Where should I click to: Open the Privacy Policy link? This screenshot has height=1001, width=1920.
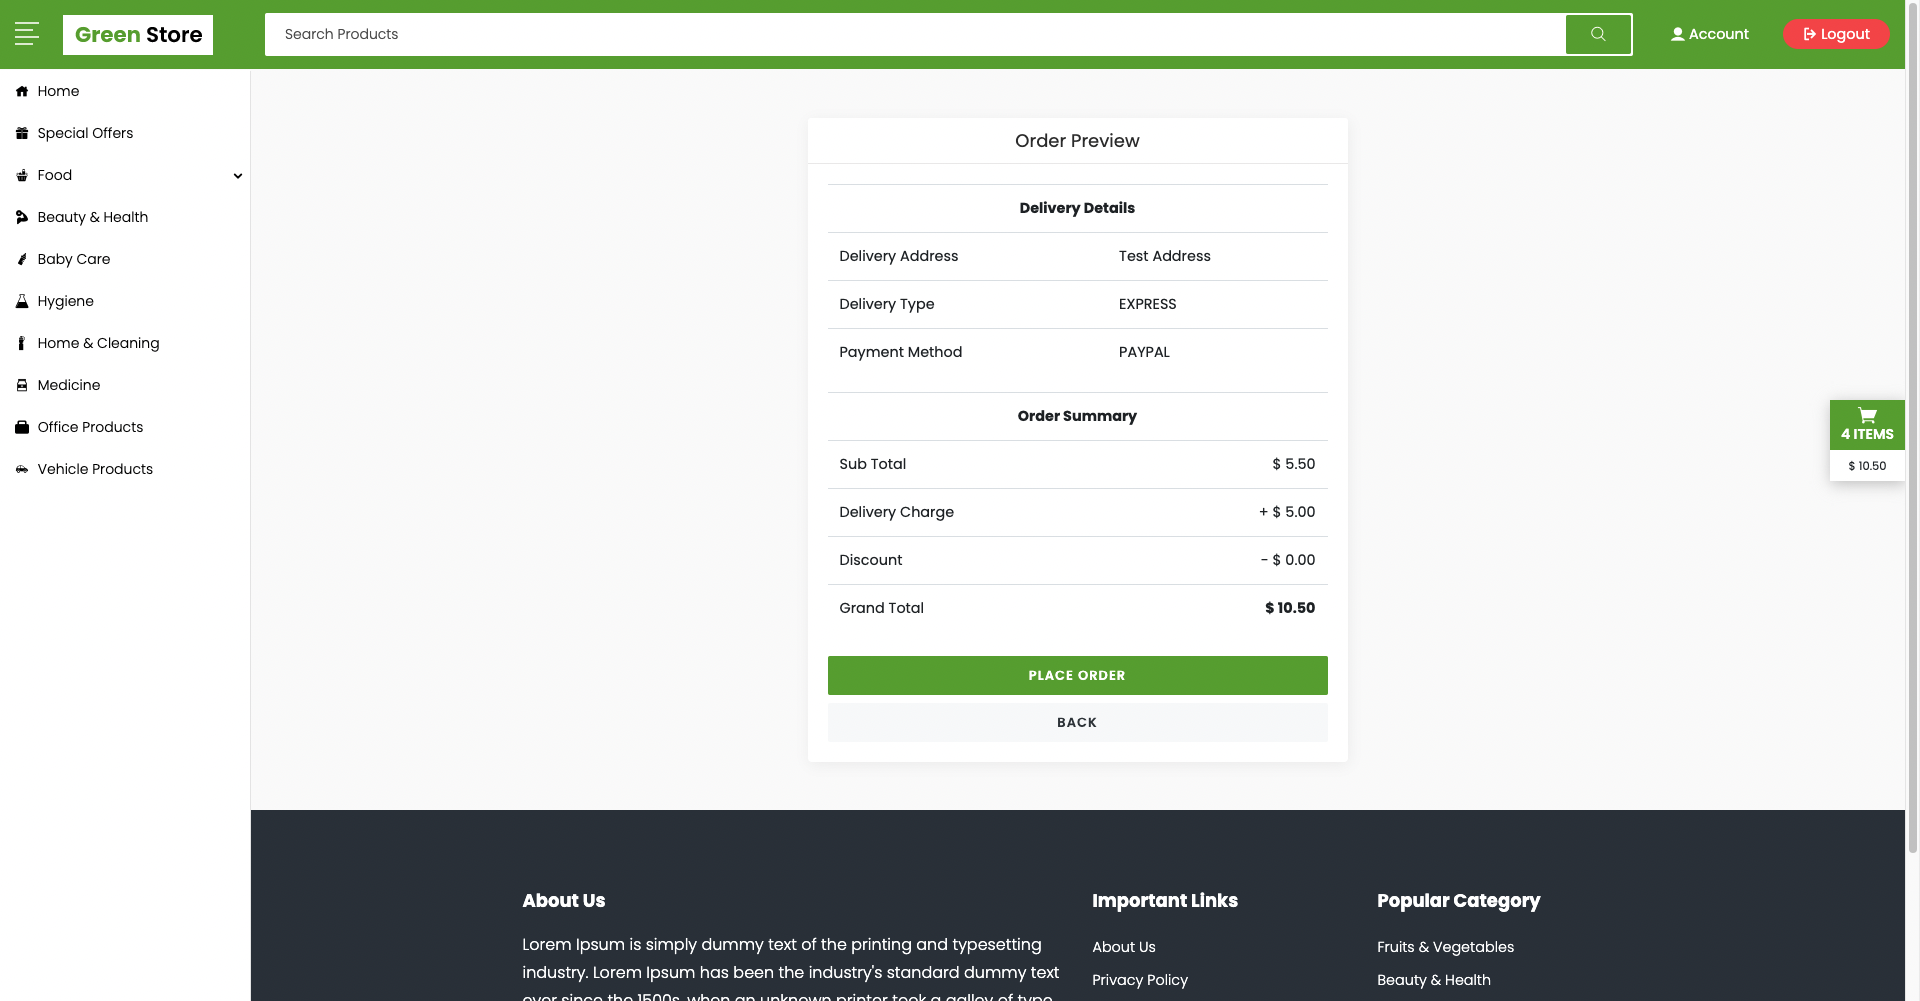pyautogui.click(x=1139, y=980)
